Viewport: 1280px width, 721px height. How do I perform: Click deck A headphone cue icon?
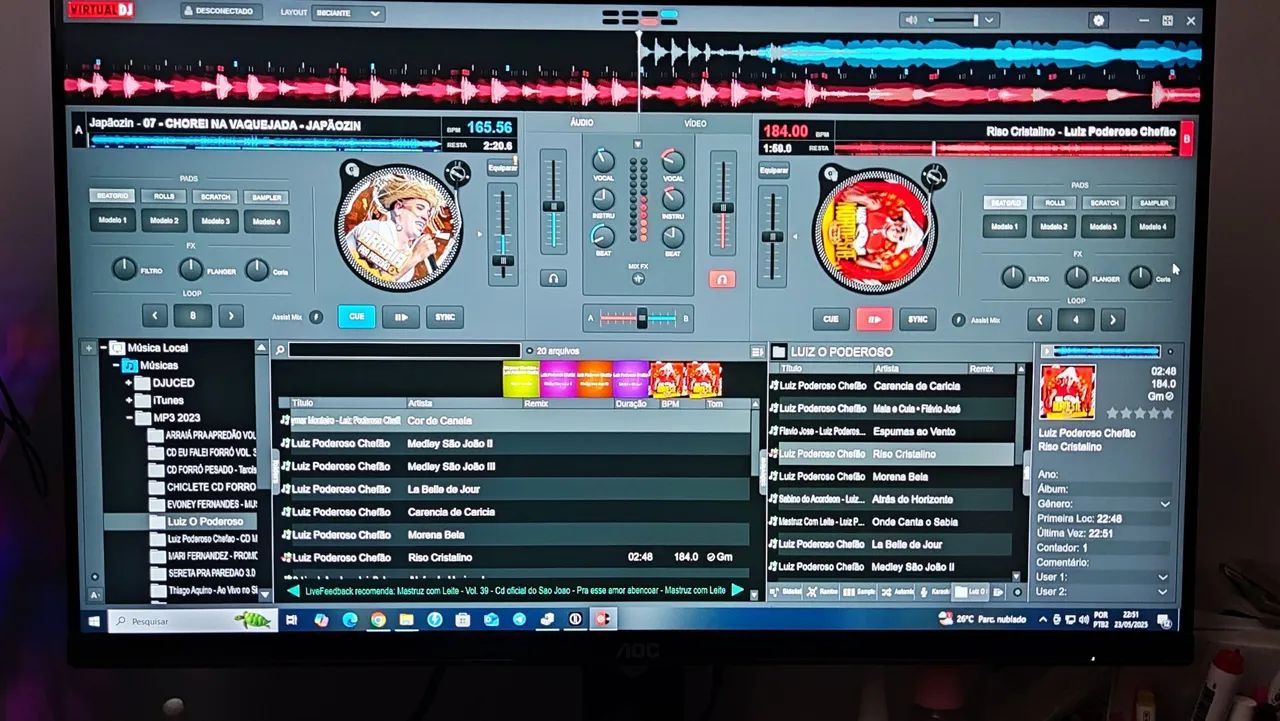[553, 279]
